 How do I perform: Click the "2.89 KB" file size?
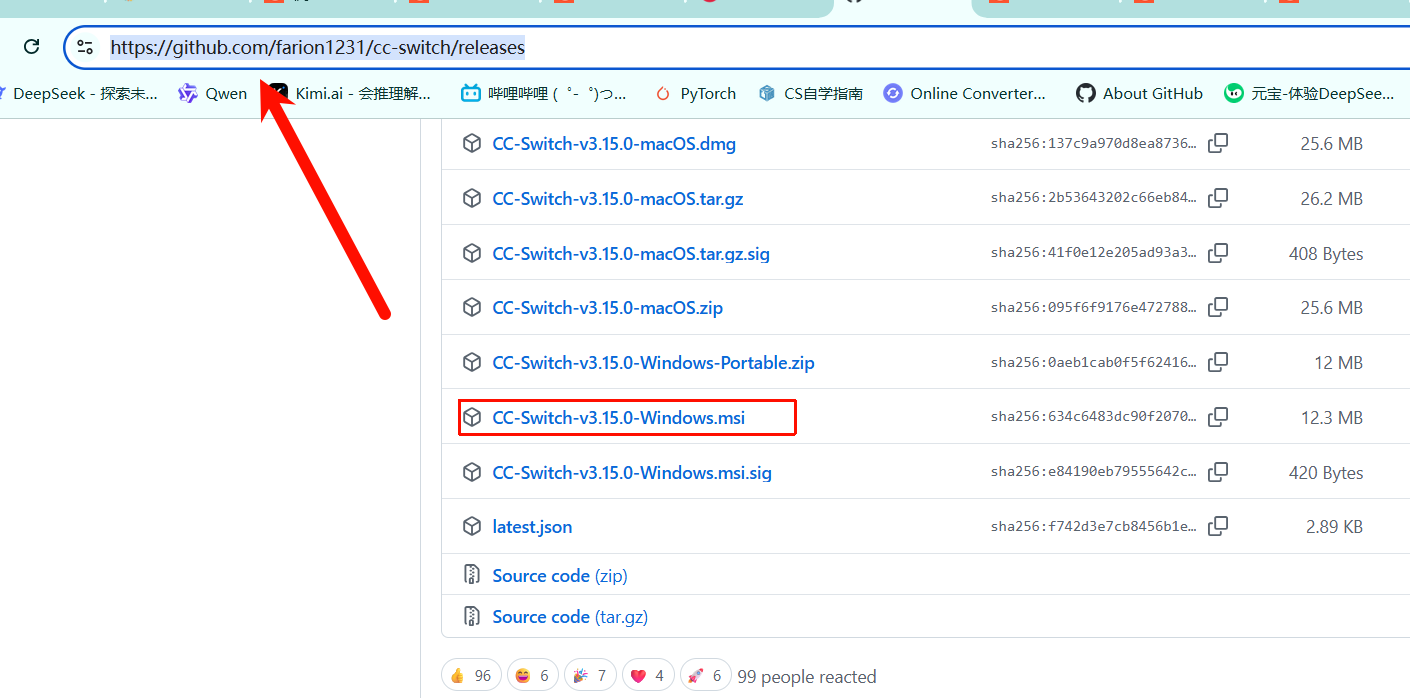tap(1334, 527)
